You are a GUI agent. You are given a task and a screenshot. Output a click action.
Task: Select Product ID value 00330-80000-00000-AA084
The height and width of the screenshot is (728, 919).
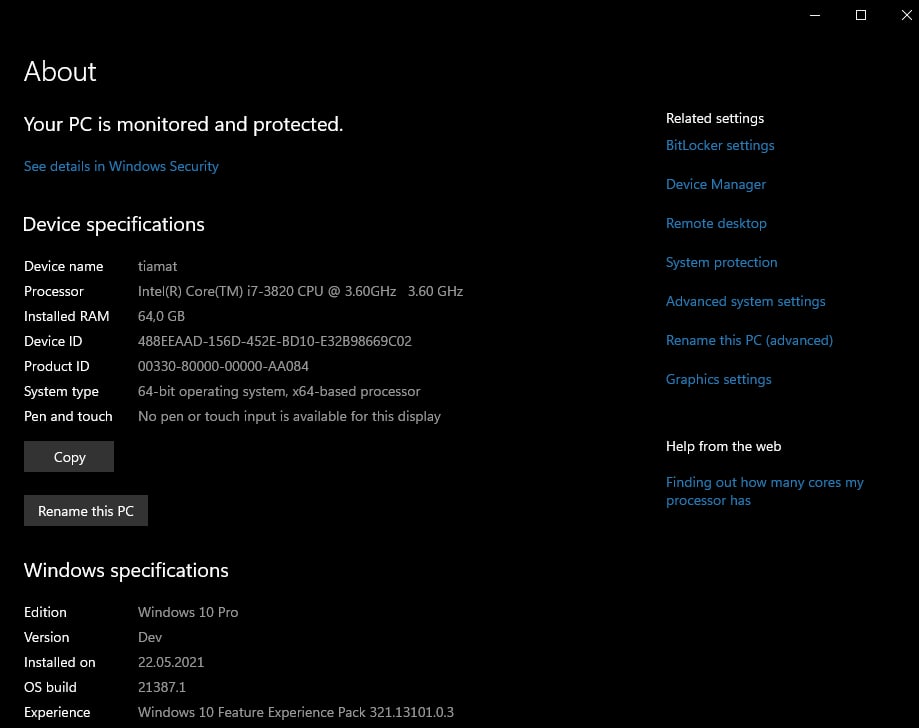(x=223, y=366)
